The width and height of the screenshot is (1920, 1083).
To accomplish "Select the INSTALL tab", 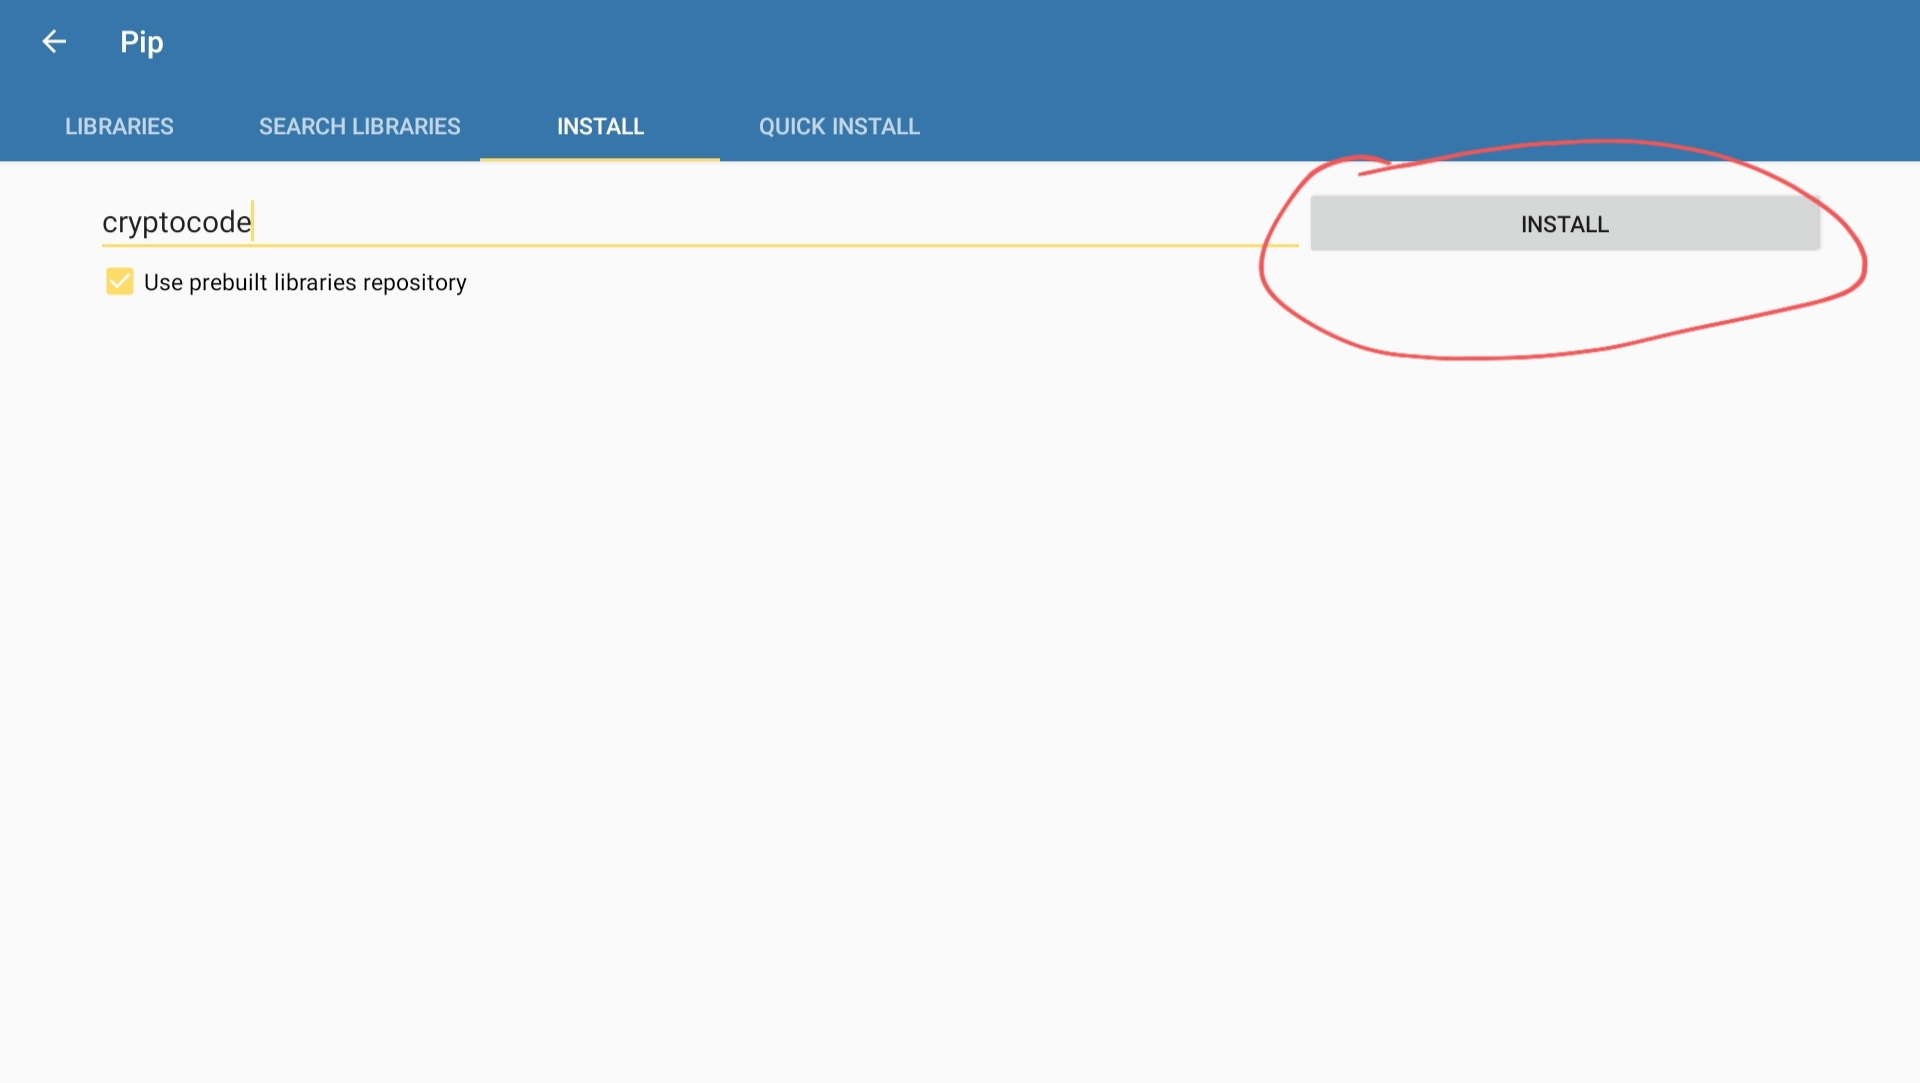I will point(600,127).
